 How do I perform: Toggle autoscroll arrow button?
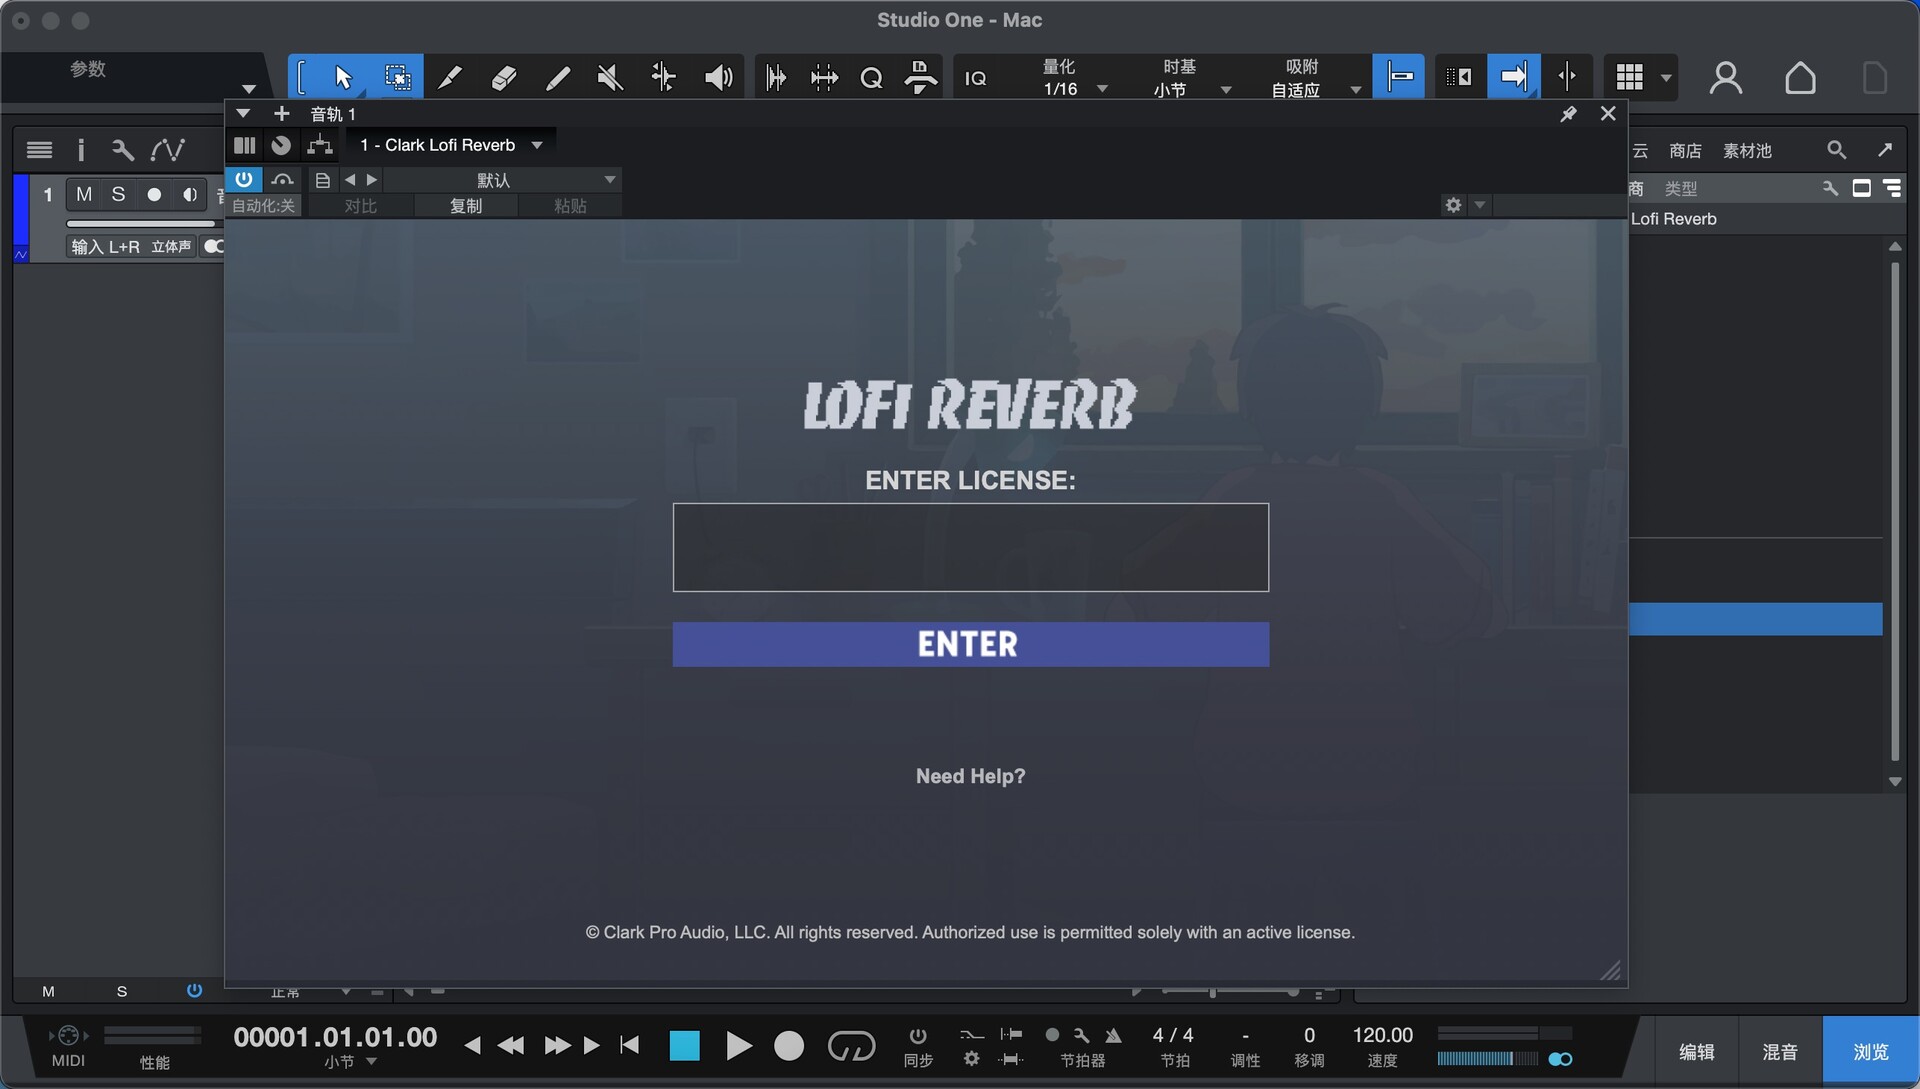(x=1513, y=77)
